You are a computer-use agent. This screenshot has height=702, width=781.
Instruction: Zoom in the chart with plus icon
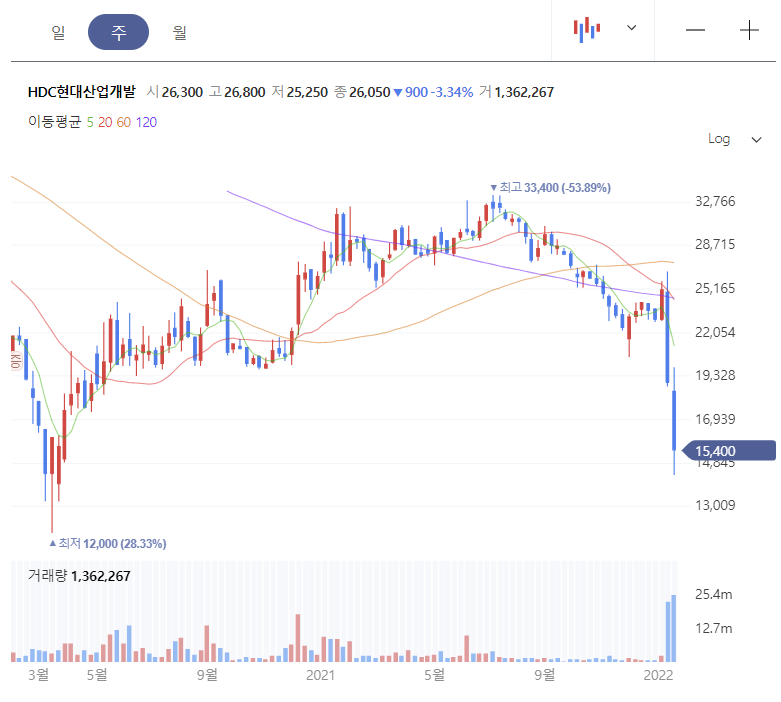coord(749,30)
